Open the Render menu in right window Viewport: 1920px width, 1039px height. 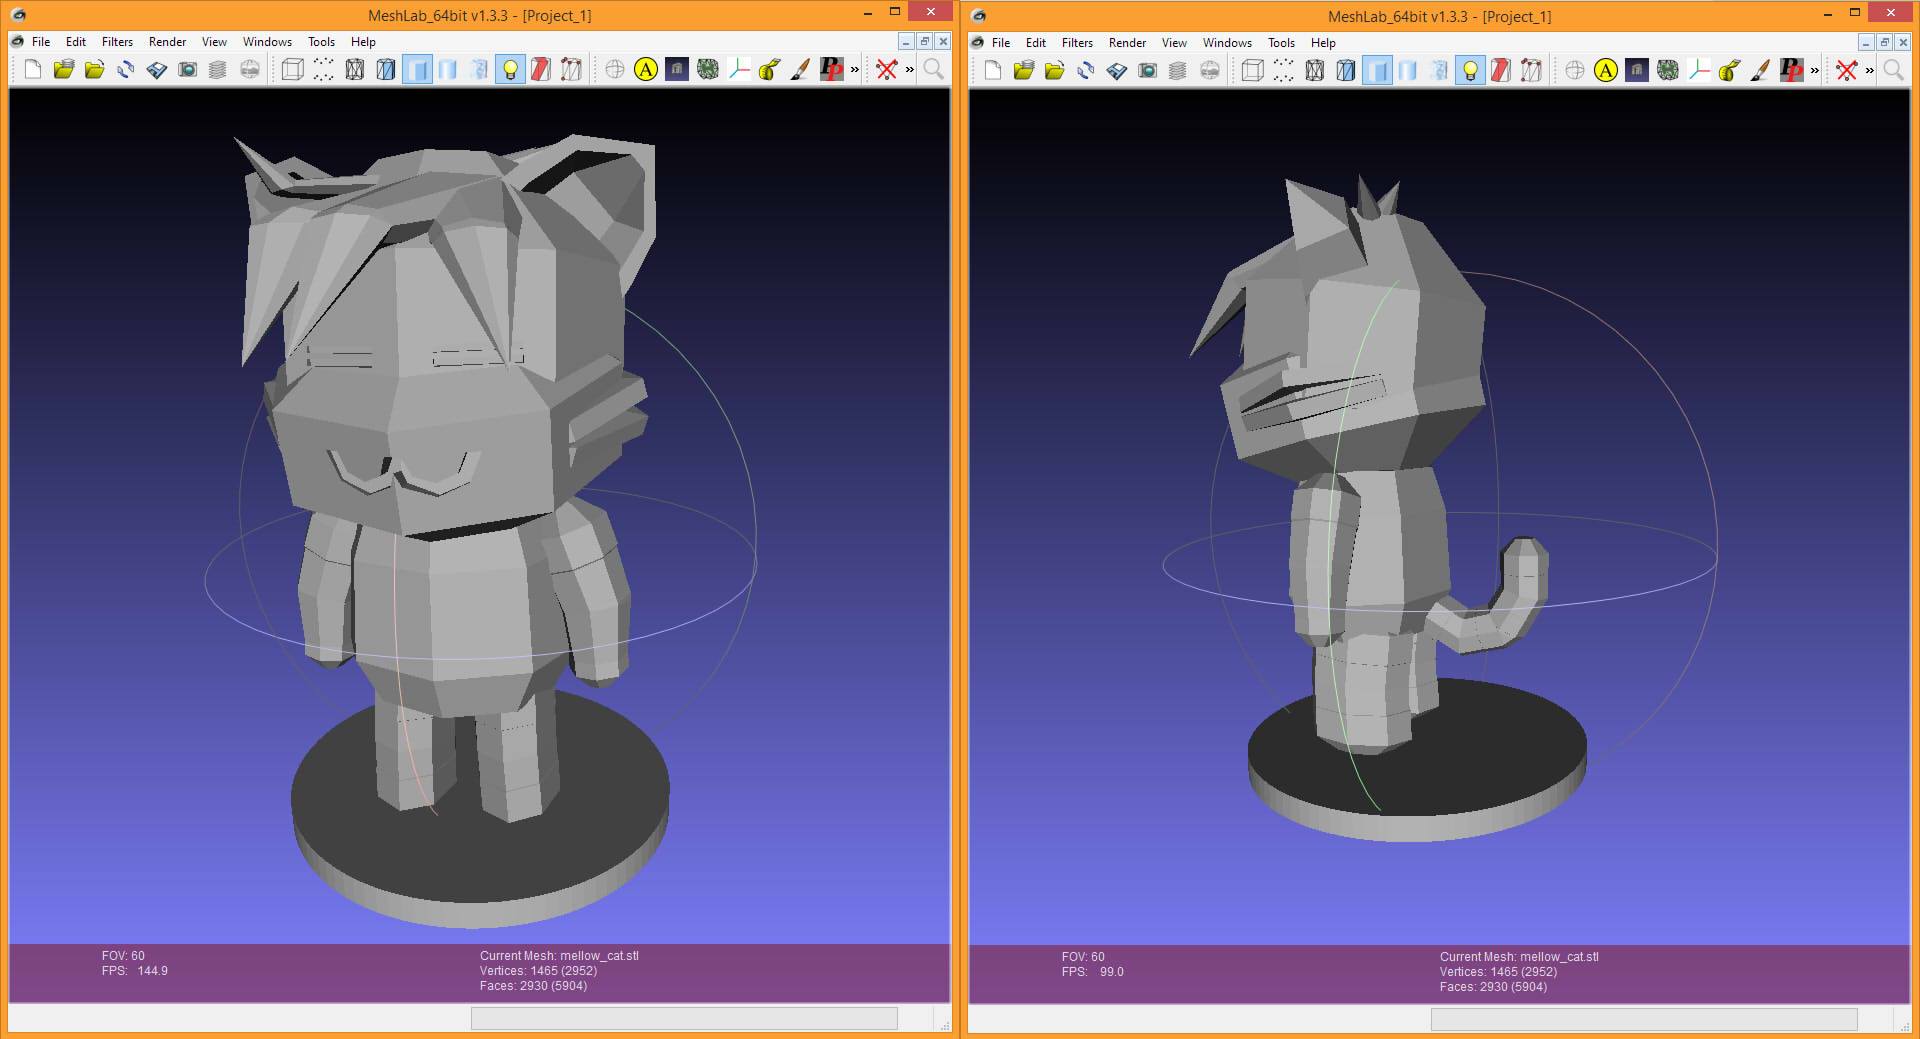tap(1127, 43)
